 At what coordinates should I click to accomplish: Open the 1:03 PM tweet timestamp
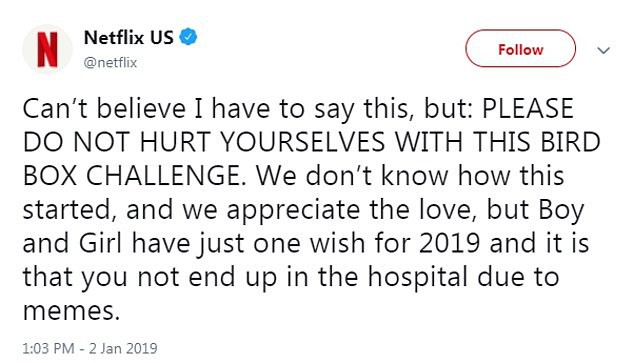pos(48,348)
